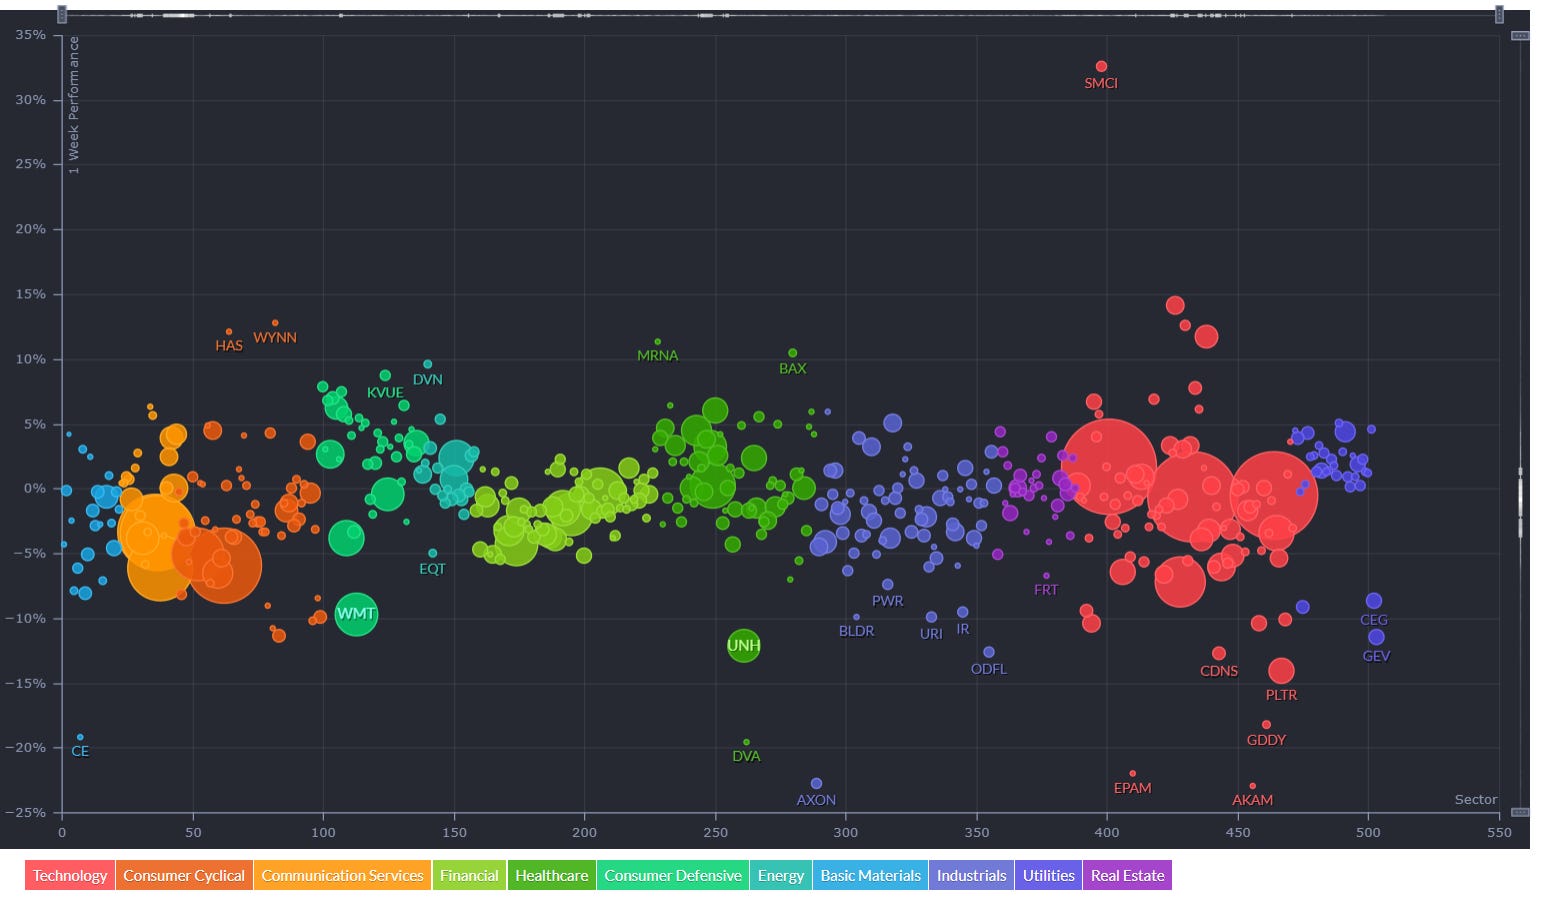Toggle Consumer Defensive in the legend

(673, 875)
